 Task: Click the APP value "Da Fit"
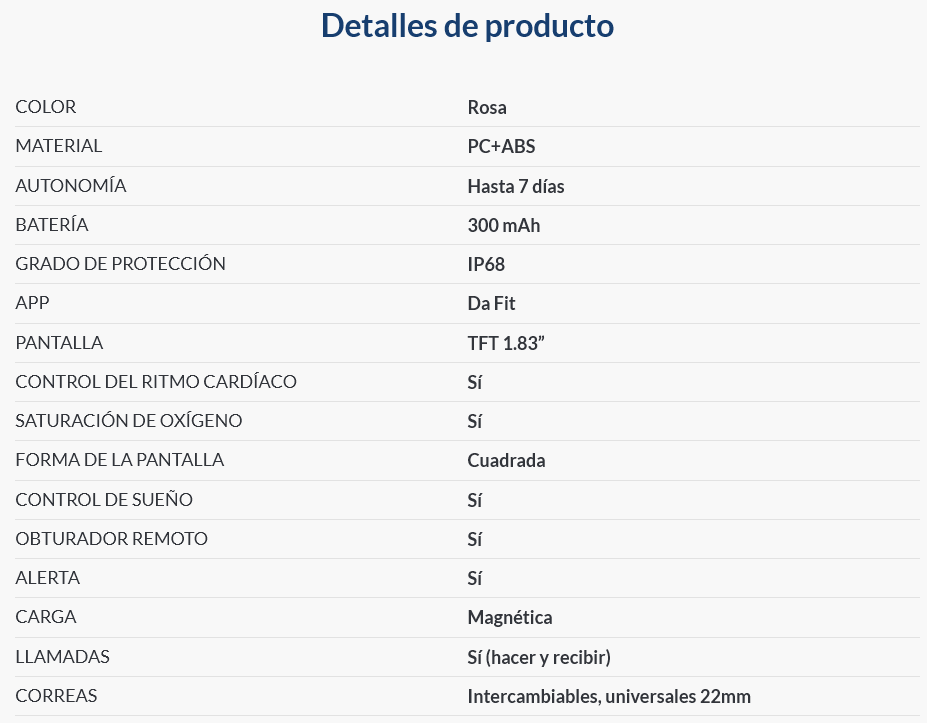(491, 304)
